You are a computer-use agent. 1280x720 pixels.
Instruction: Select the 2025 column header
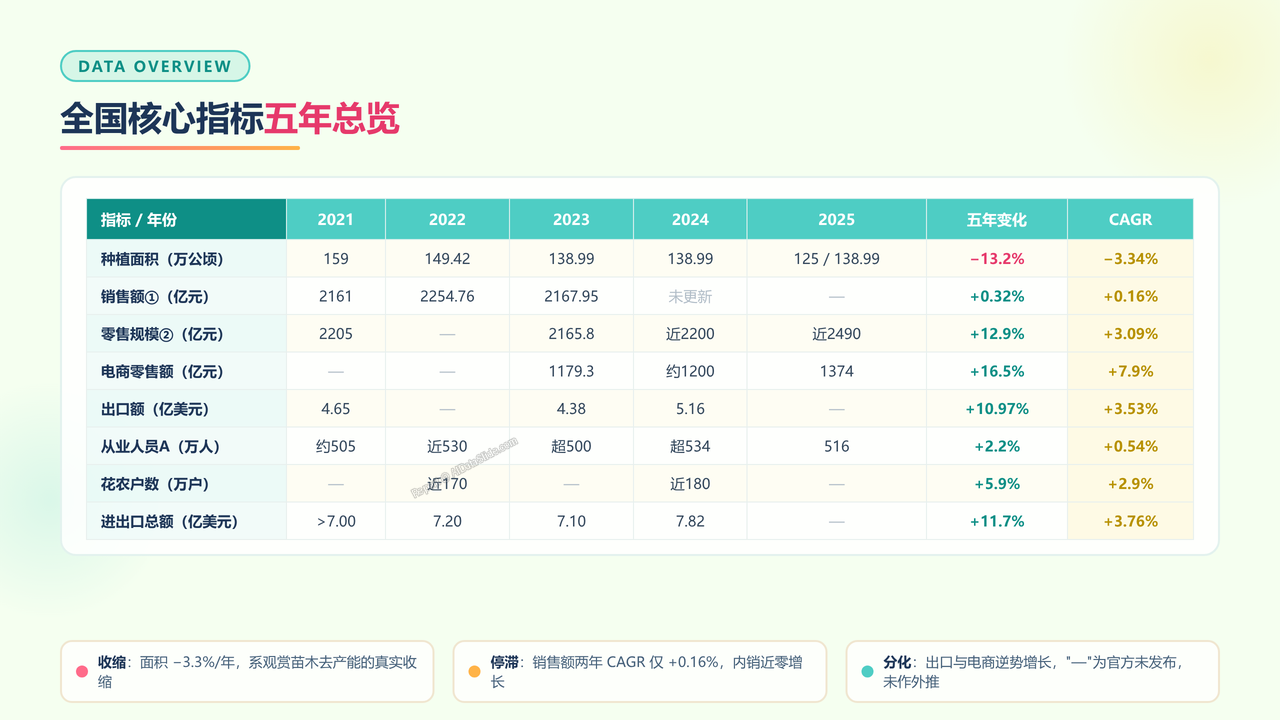837,219
